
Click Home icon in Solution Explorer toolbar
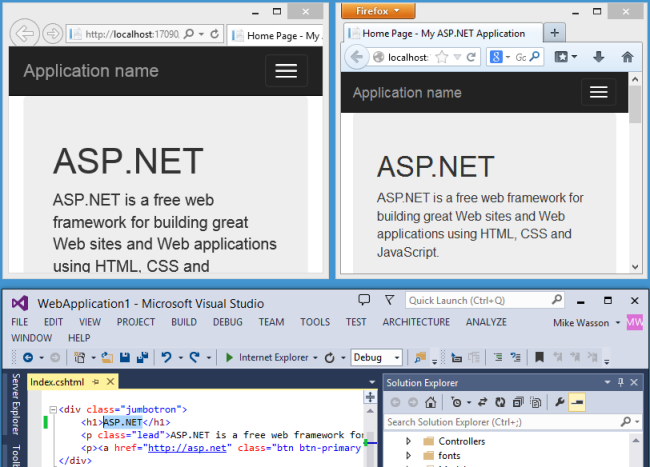431,402
